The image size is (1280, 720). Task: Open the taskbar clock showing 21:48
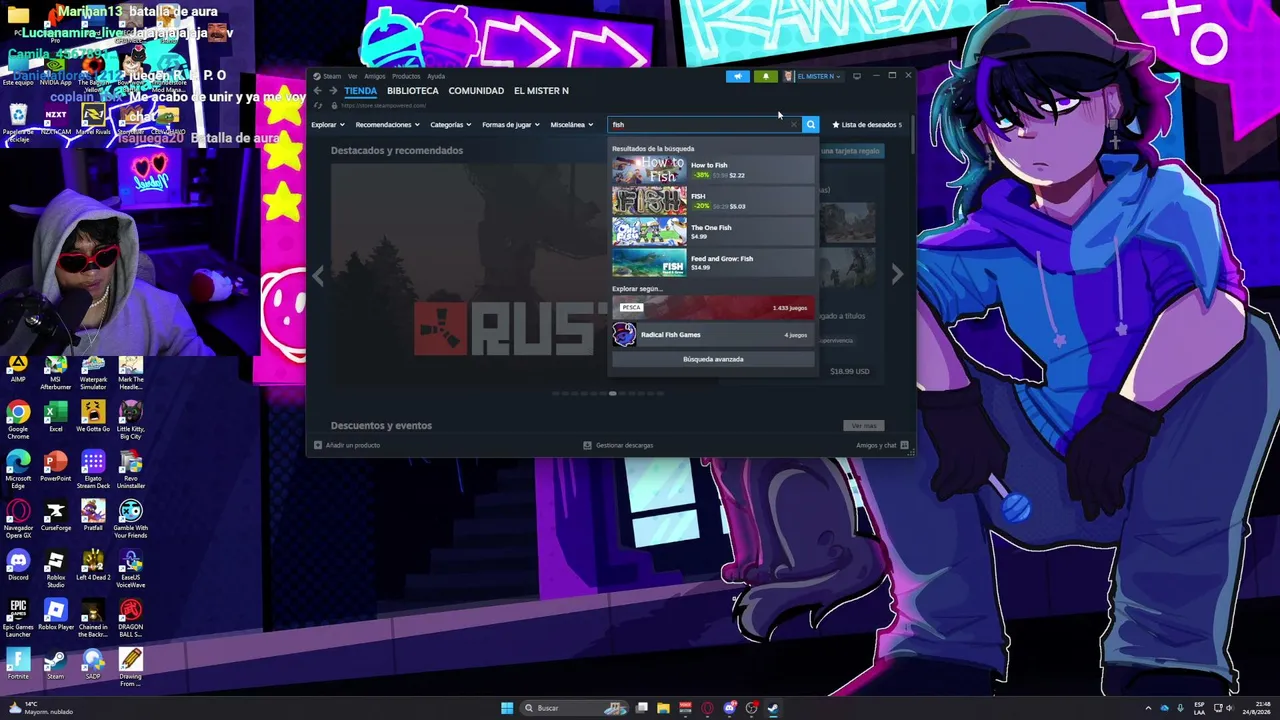[1255, 708]
